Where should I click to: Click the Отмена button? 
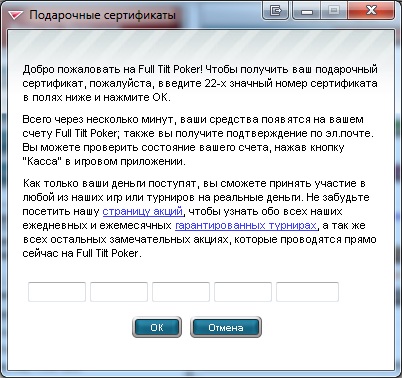(226, 327)
